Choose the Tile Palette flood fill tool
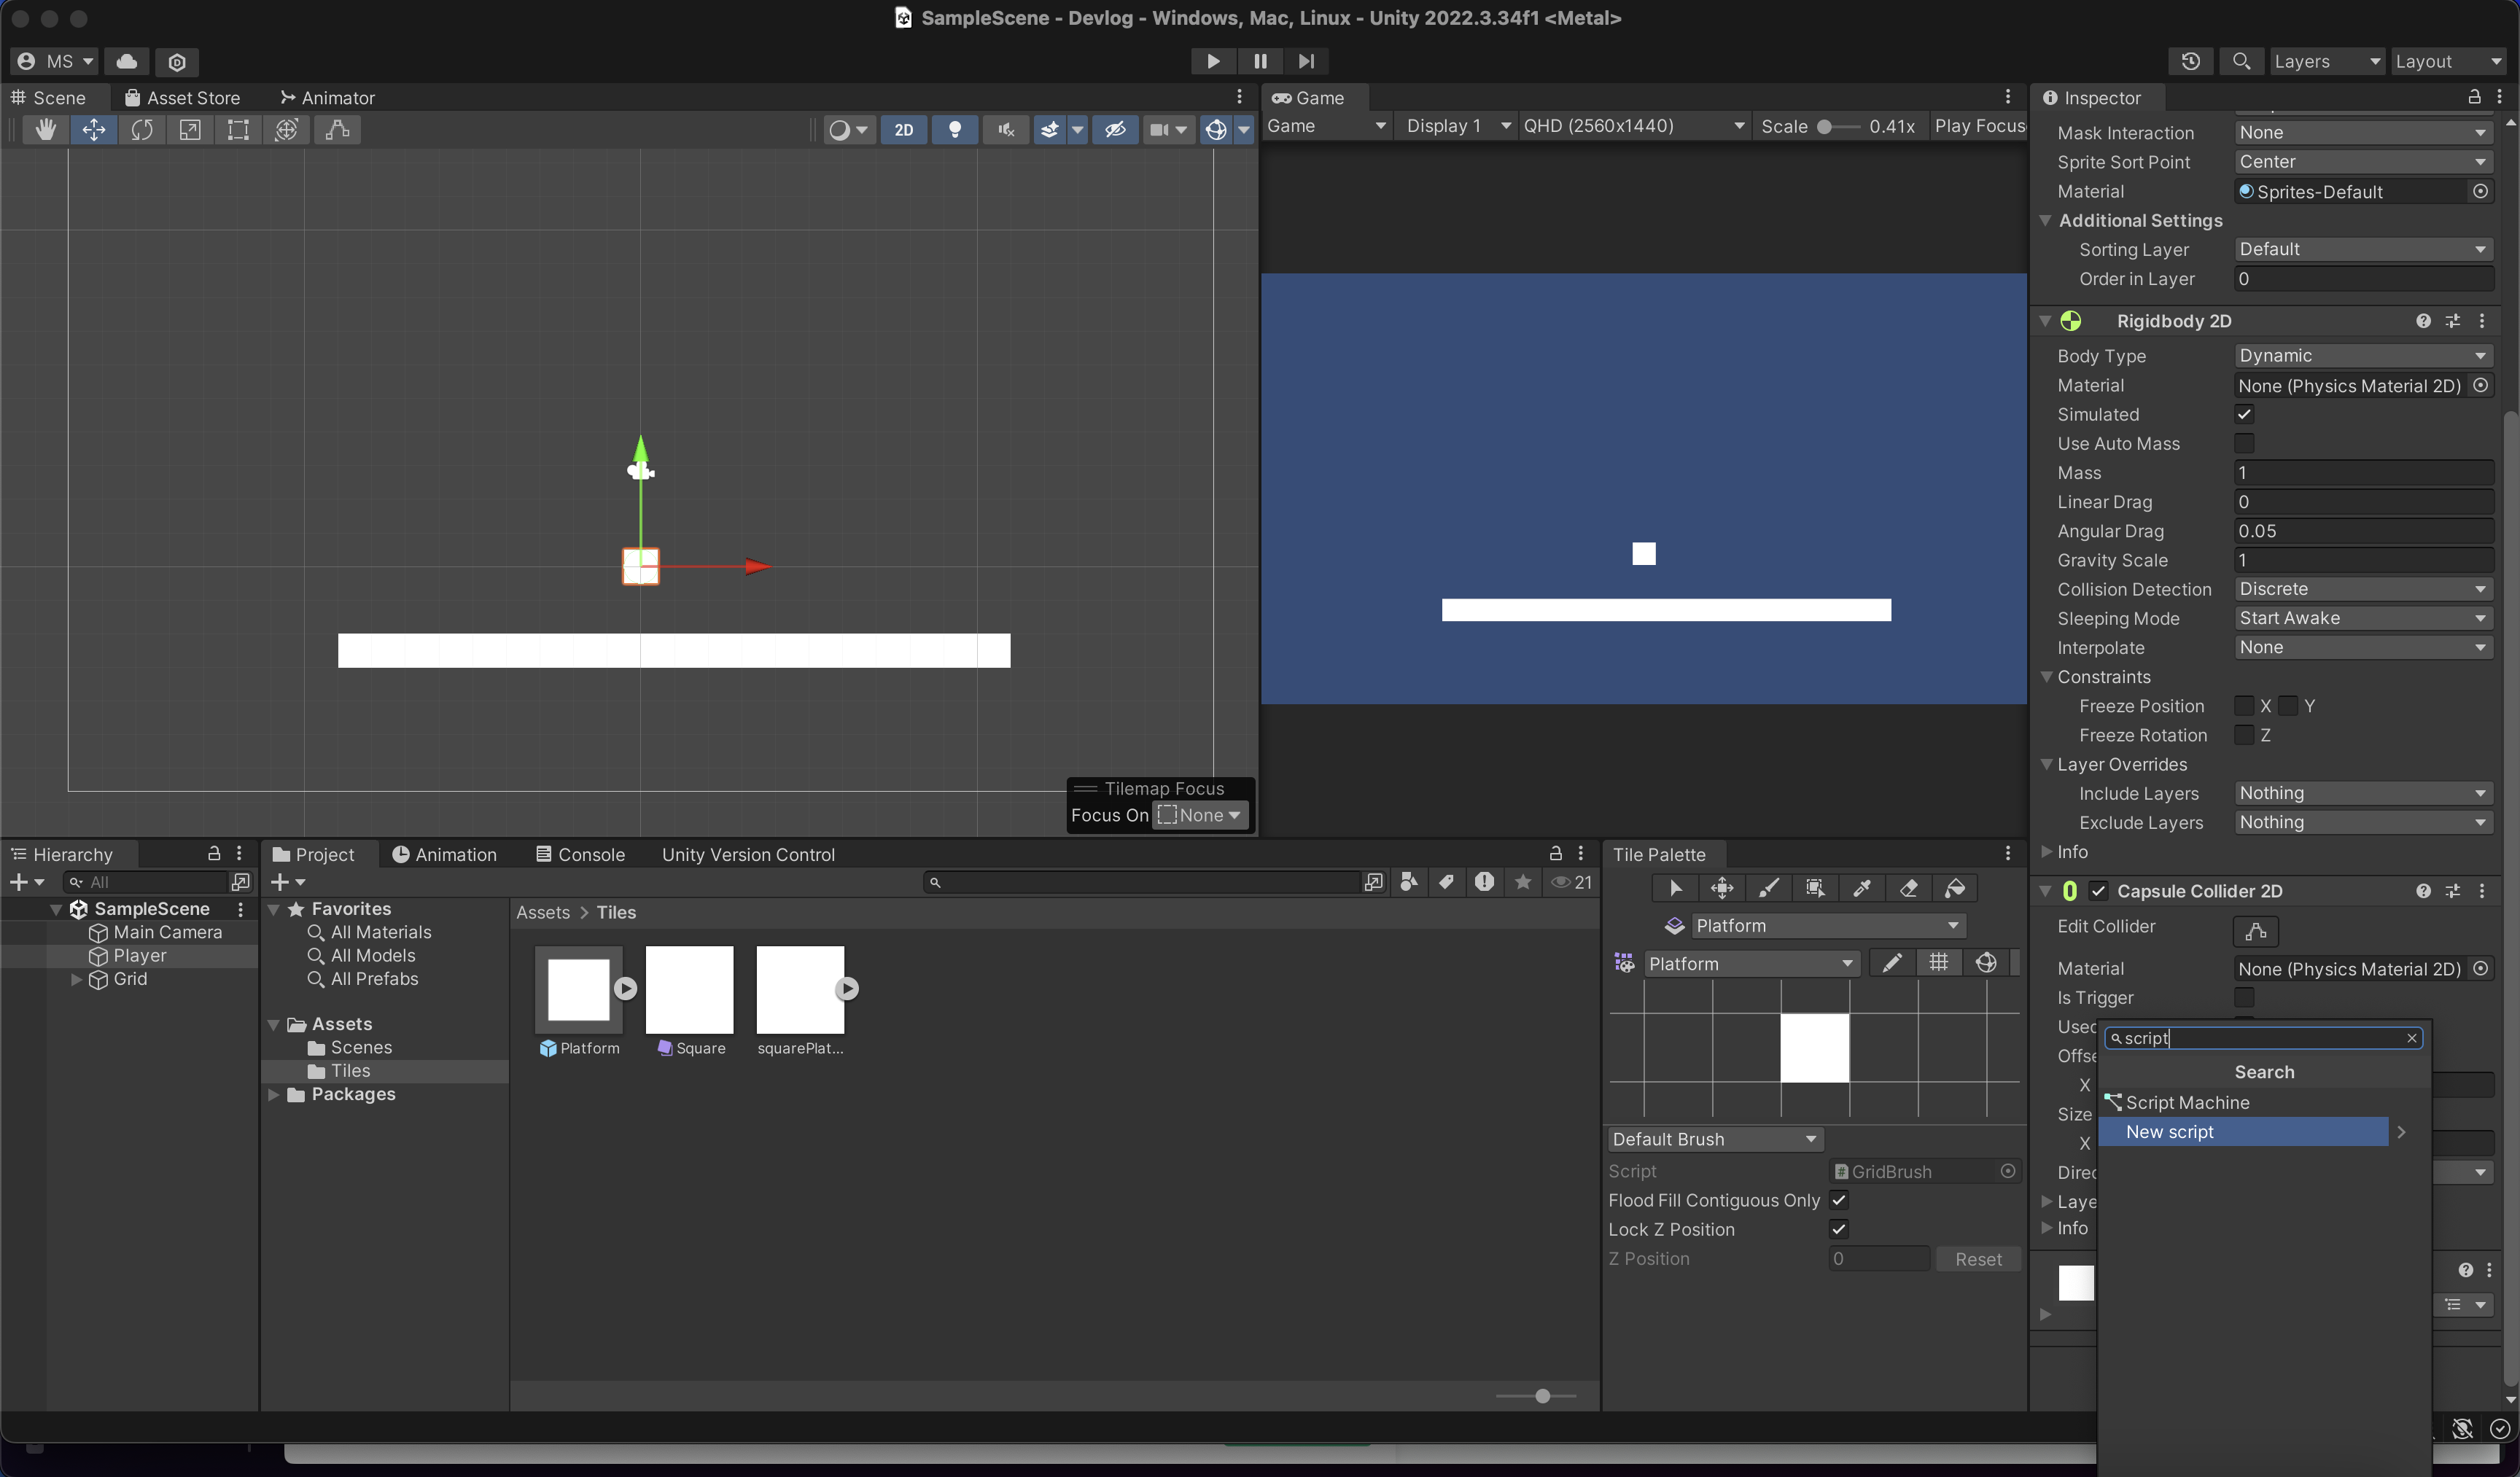This screenshot has width=2520, height=1477. pos(1955,888)
